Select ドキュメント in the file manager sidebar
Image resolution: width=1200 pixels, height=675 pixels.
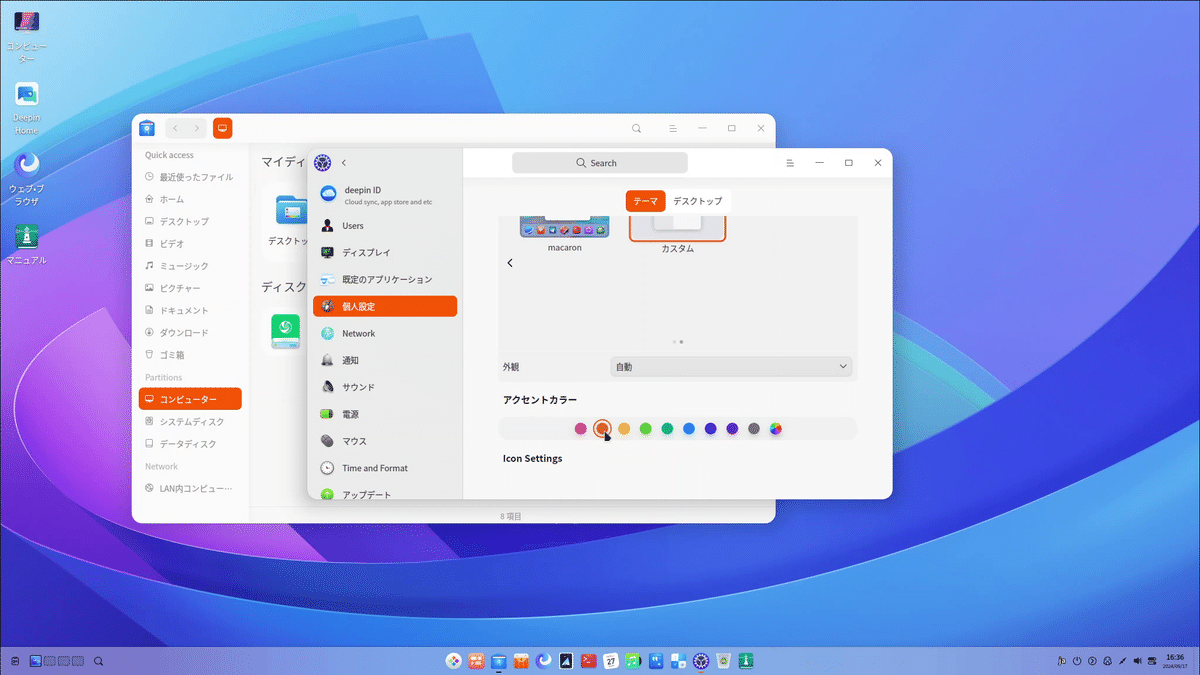coord(190,310)
